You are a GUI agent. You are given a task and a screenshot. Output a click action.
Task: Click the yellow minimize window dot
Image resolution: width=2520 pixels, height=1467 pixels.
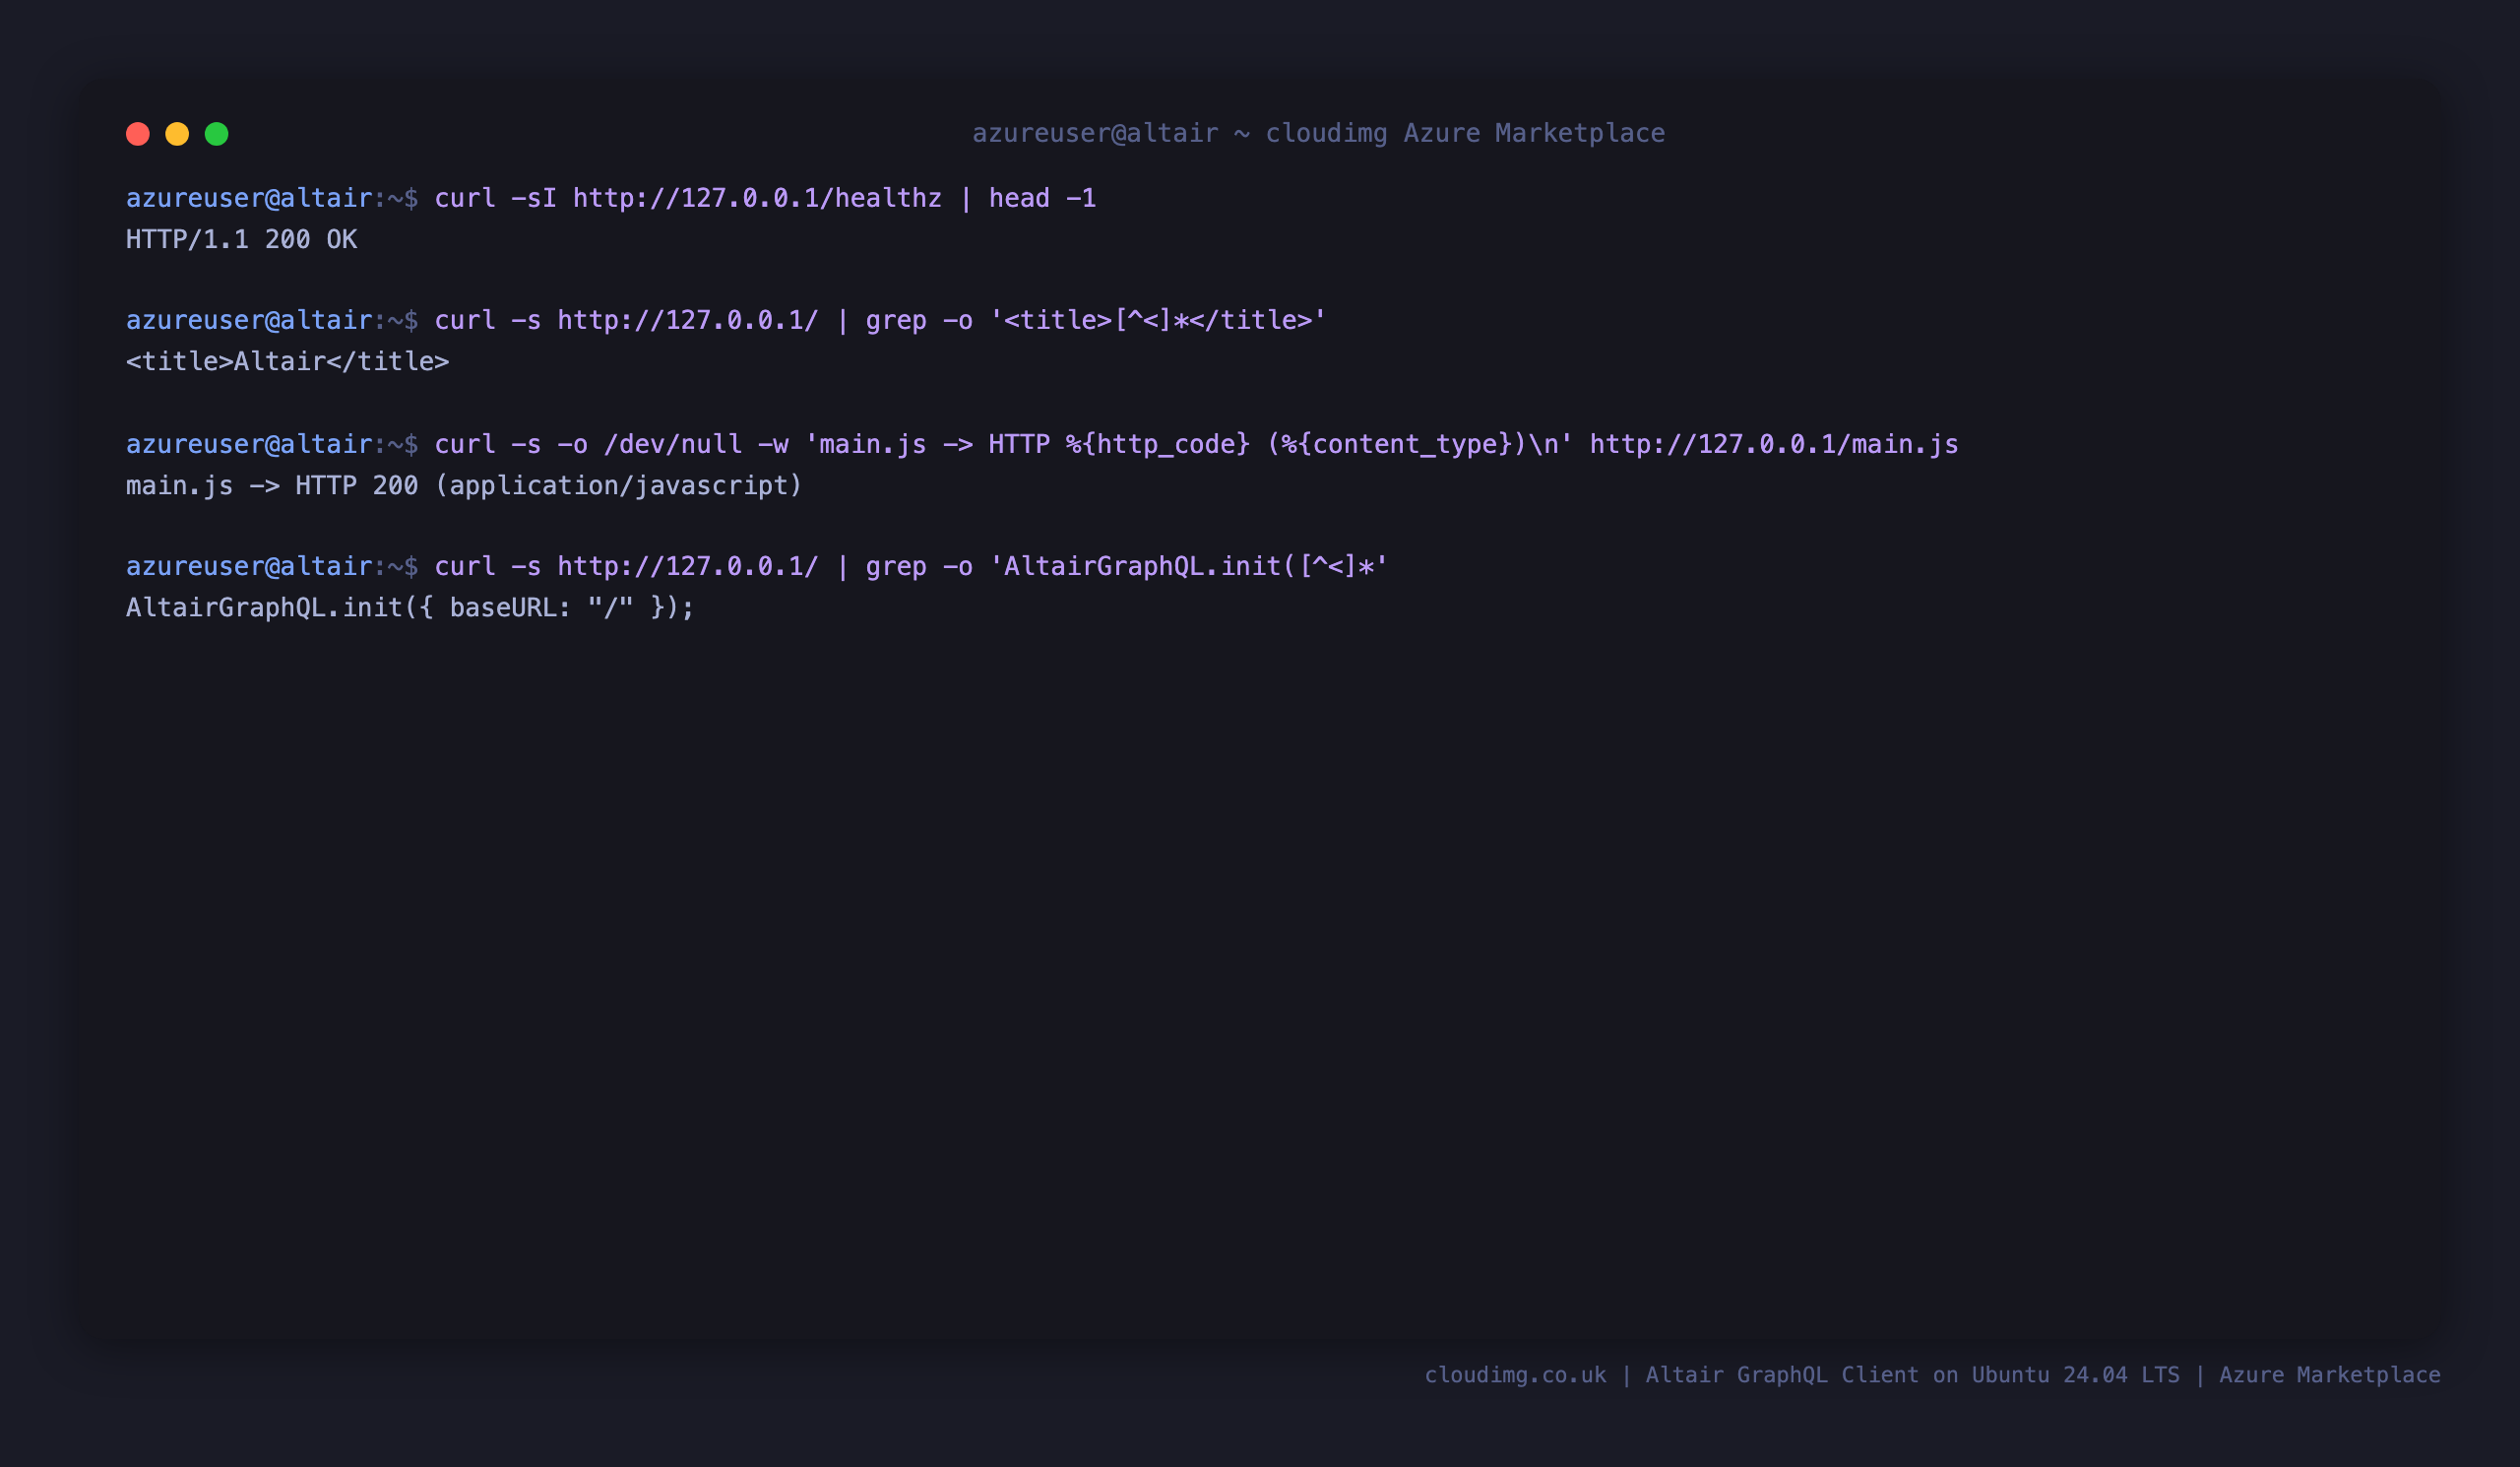pyautogui.click(x=177, y=134)
